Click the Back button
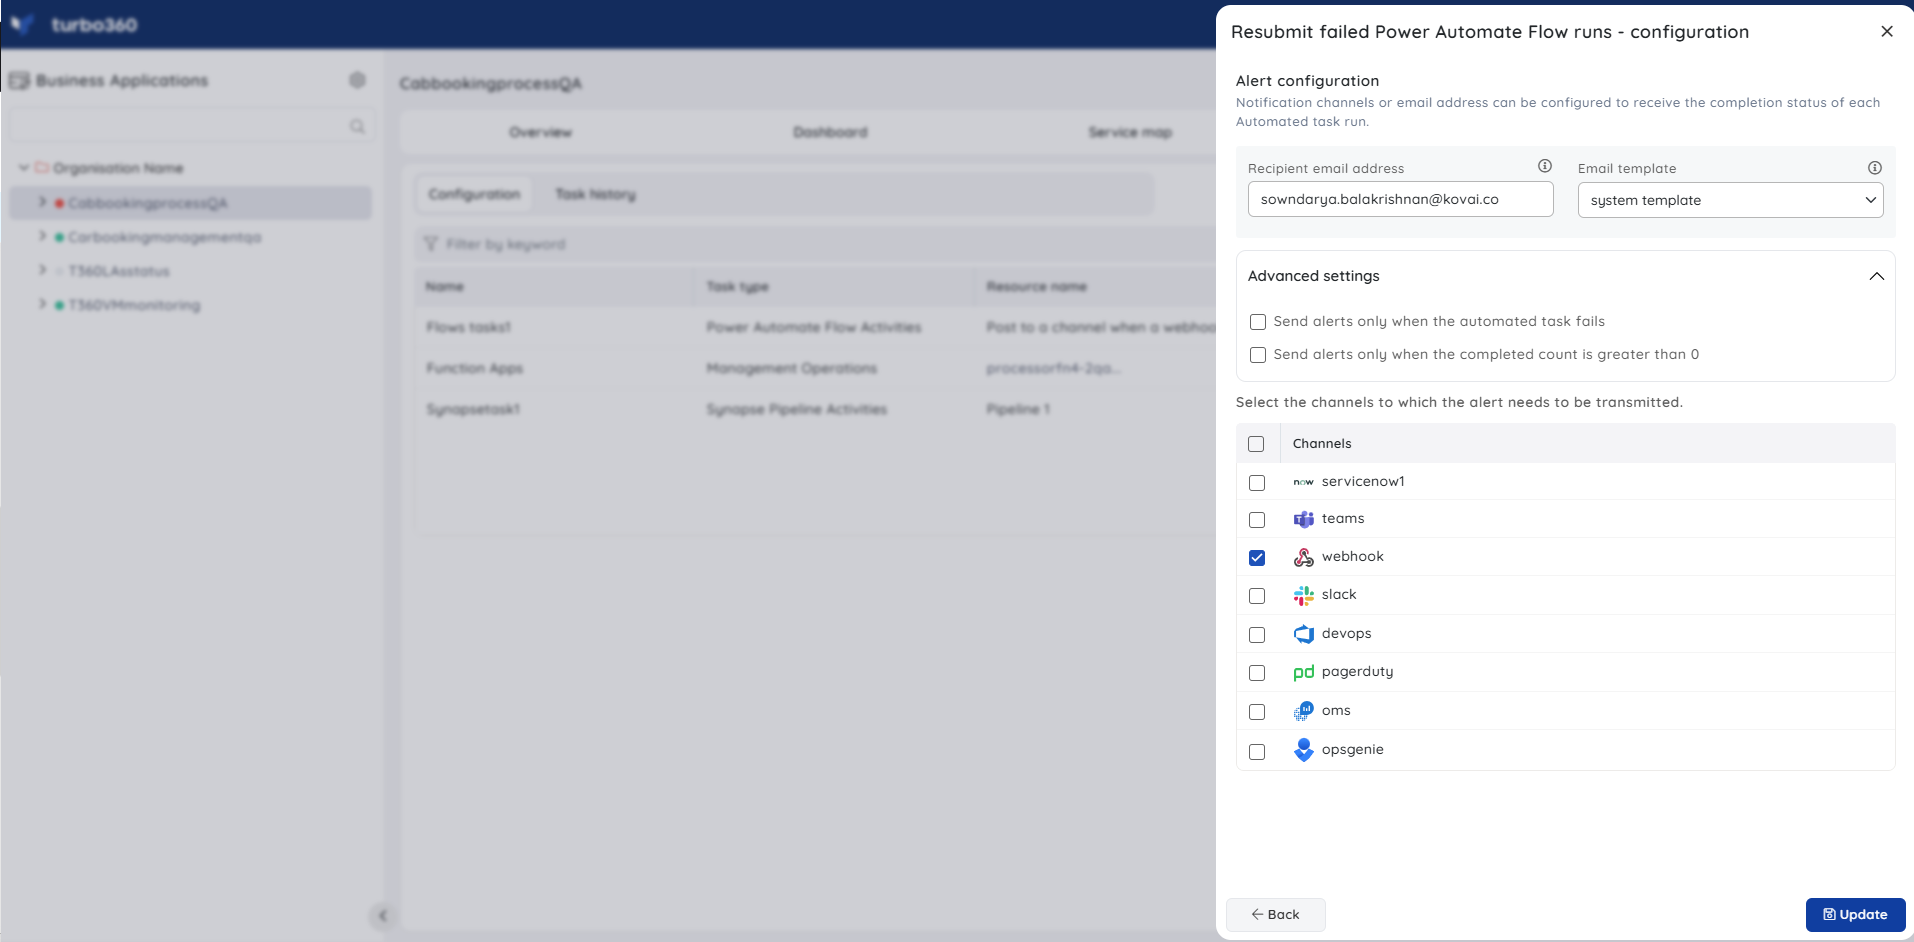Viewport: 1914px width, 942px height. pos(1275,915)
